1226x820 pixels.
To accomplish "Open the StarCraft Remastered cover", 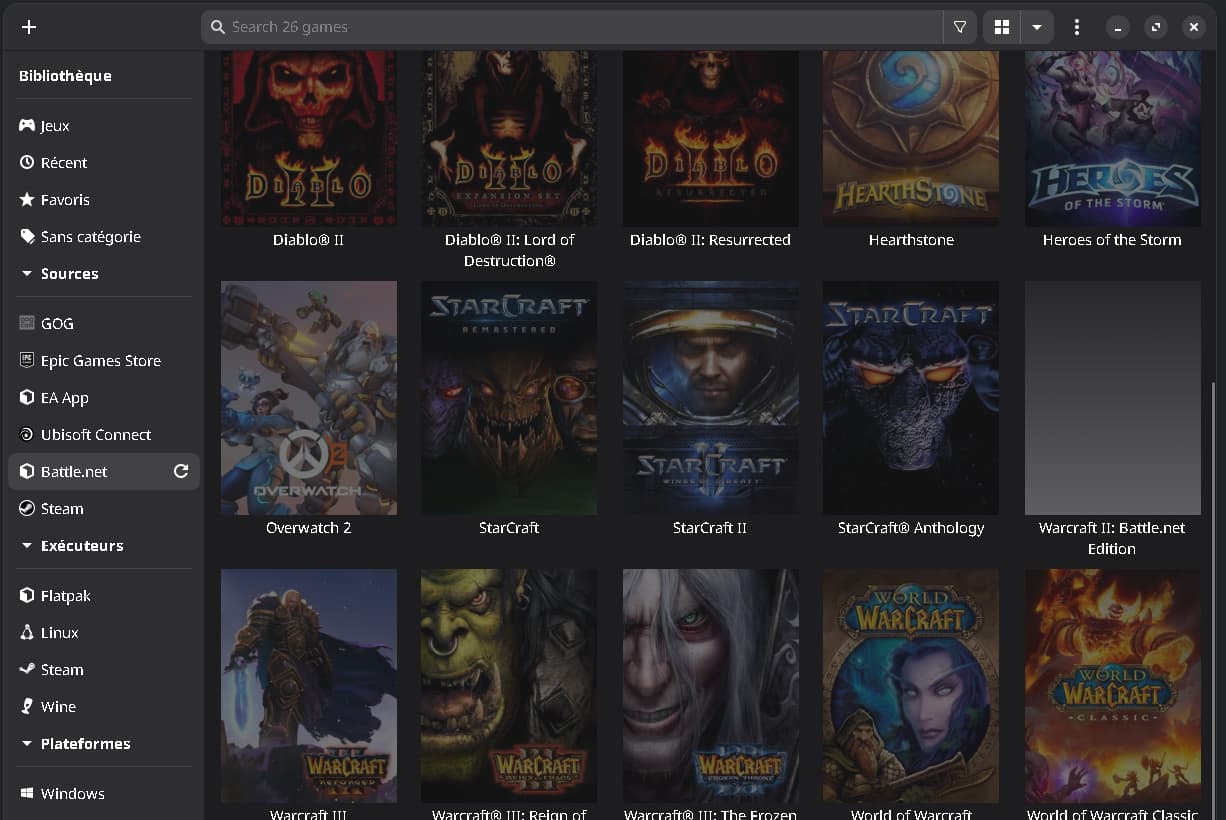I will pyautogui.click(x=509, y=398).
